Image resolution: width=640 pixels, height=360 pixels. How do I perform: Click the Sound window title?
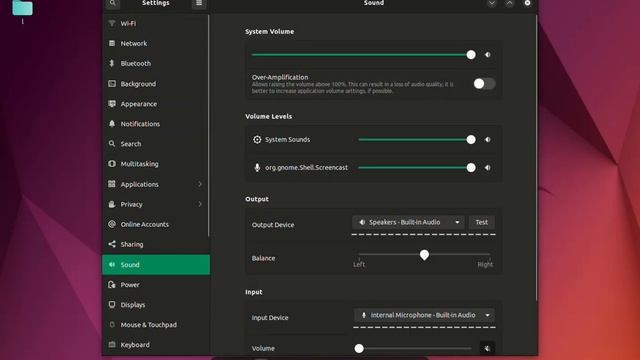pyautogui.click(x=373, y=3)
